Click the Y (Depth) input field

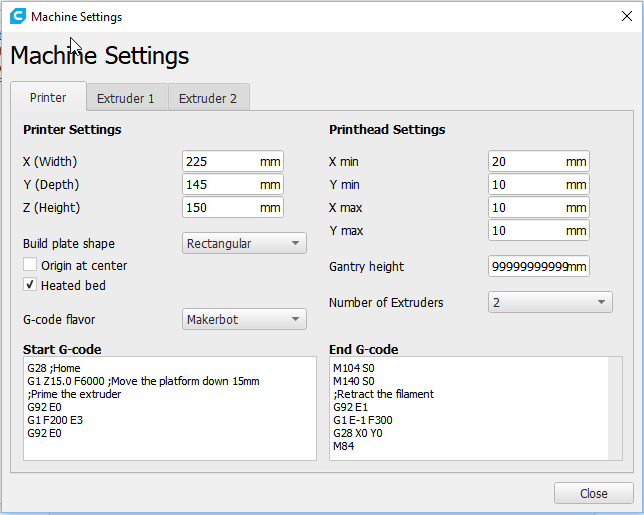[x=233, y=184]
